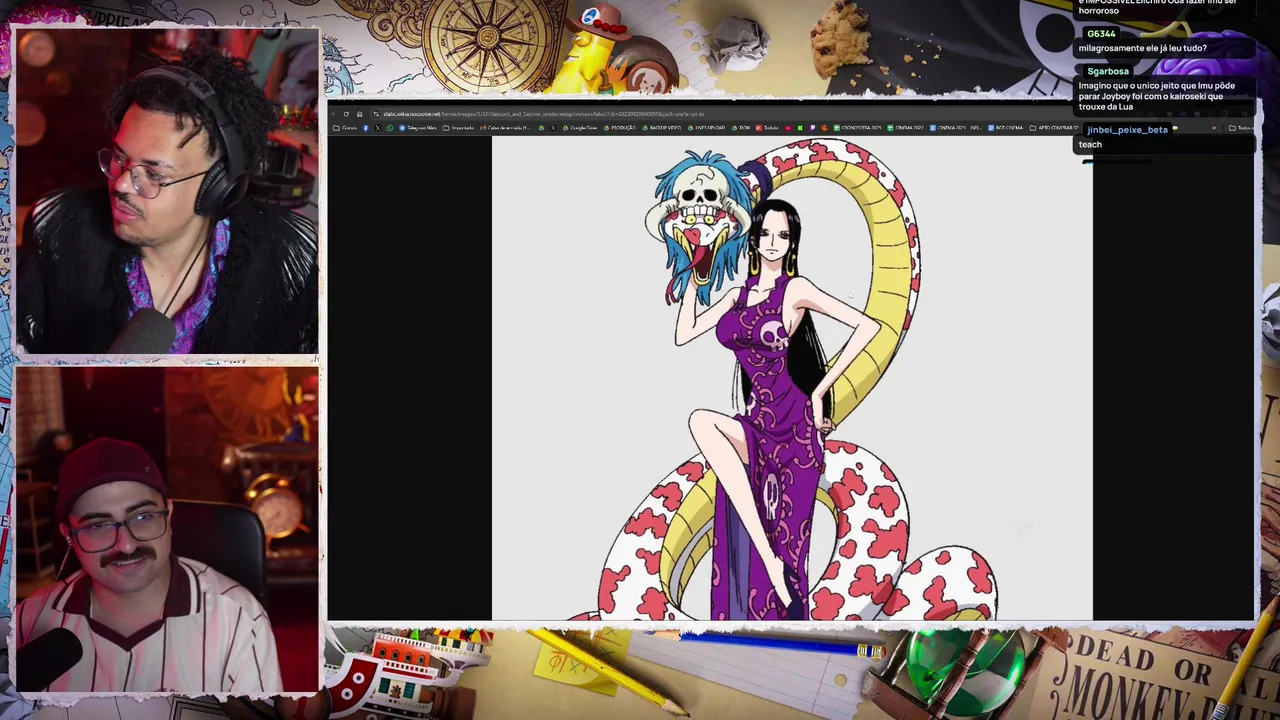
Task: Go to the browser home page
Action: tap(359, 114)
